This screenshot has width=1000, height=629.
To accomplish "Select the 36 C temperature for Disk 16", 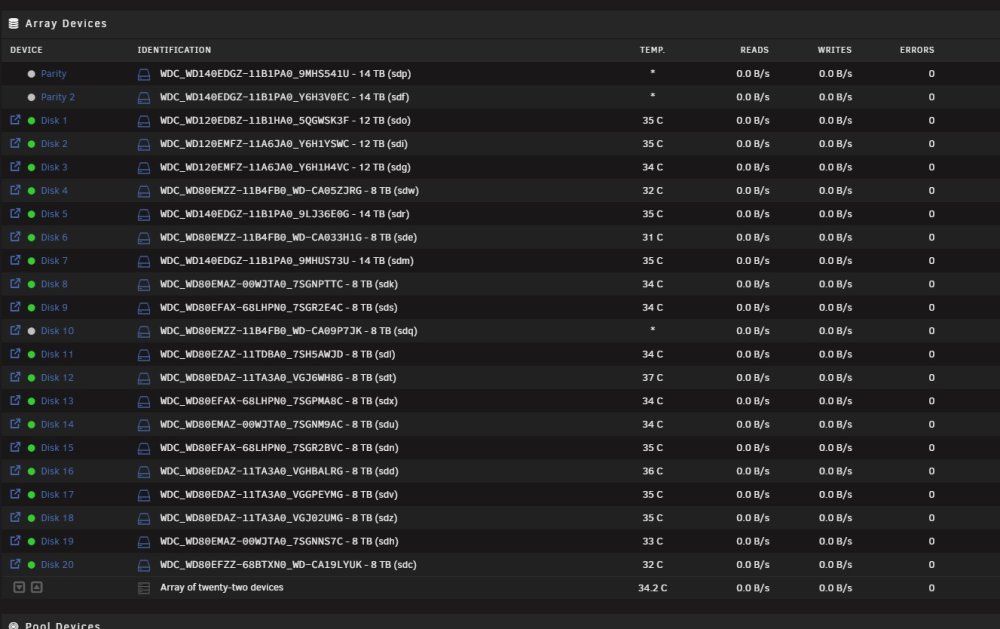I will [652, 471].
